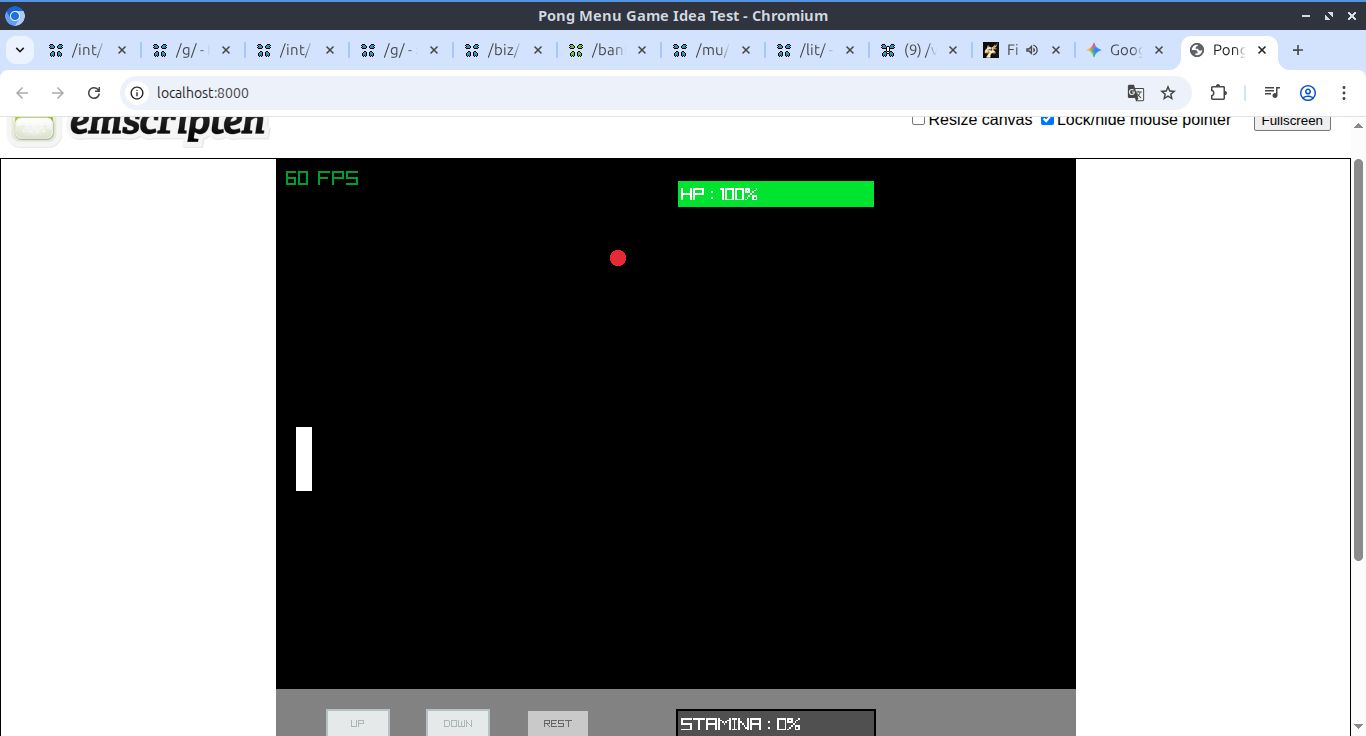Reload the localhost page

94,93
